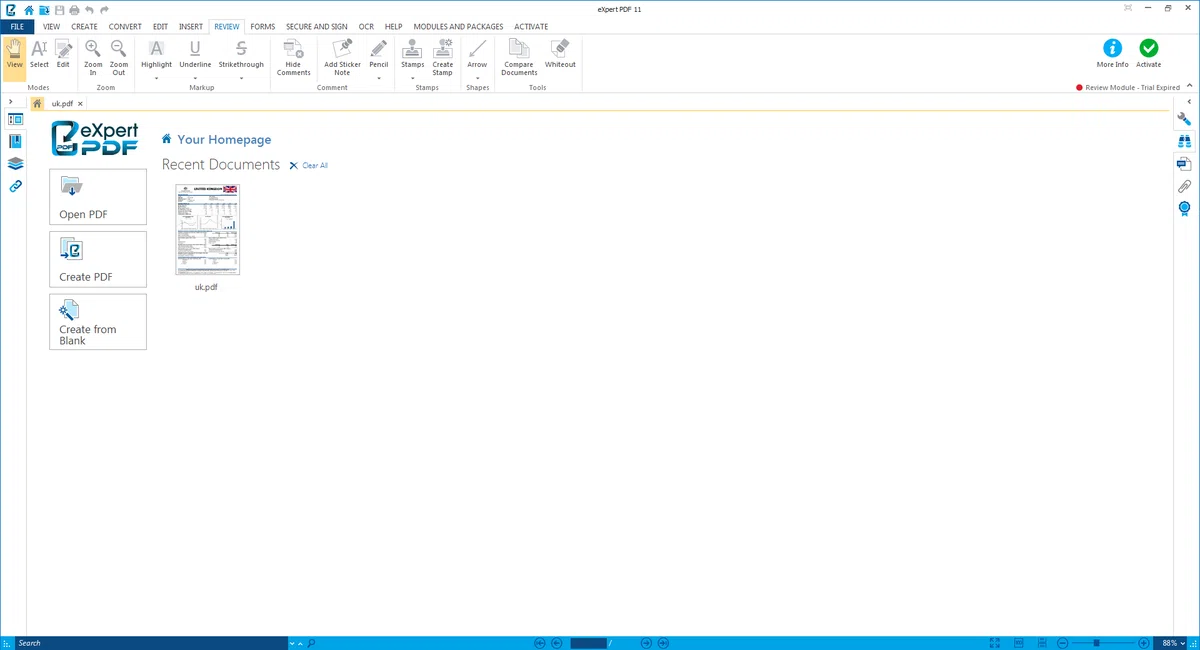1200x650 pixels.
Task: Select the Pencil drawing tool
Action: pyautogui.click(x=378, y=53)
